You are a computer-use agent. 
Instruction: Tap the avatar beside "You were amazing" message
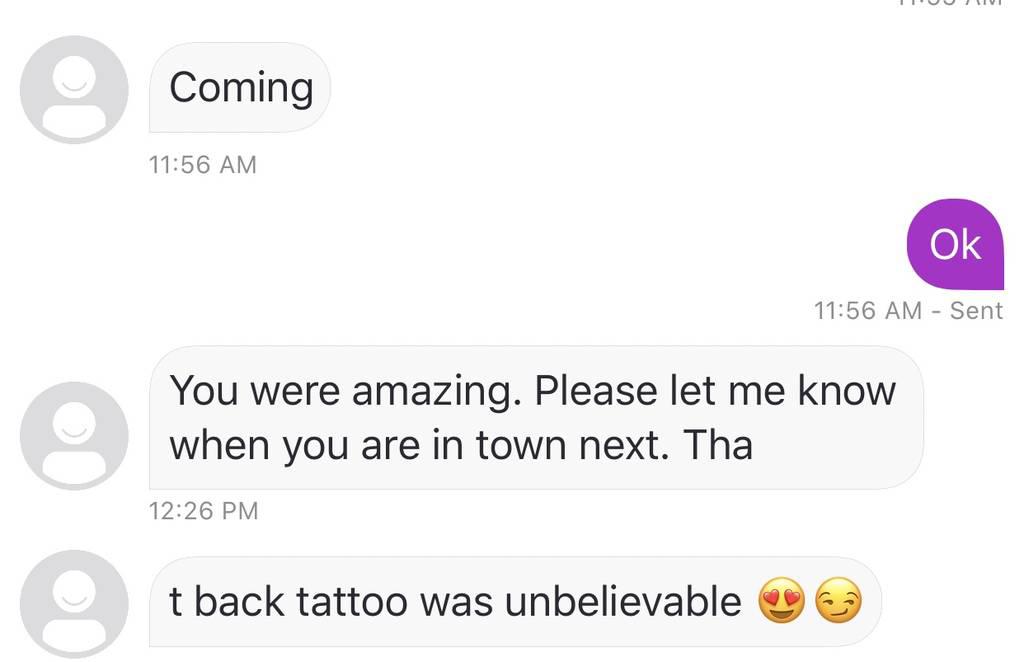[74, 436]
